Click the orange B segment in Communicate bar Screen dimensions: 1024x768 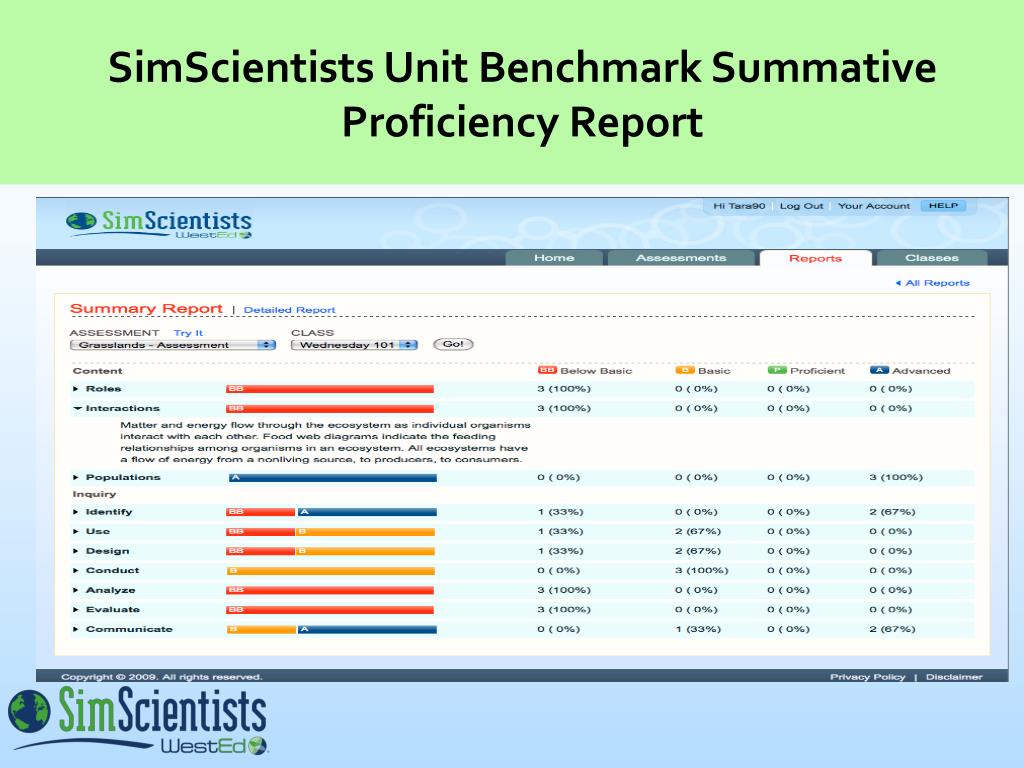(x=261, y=630)
